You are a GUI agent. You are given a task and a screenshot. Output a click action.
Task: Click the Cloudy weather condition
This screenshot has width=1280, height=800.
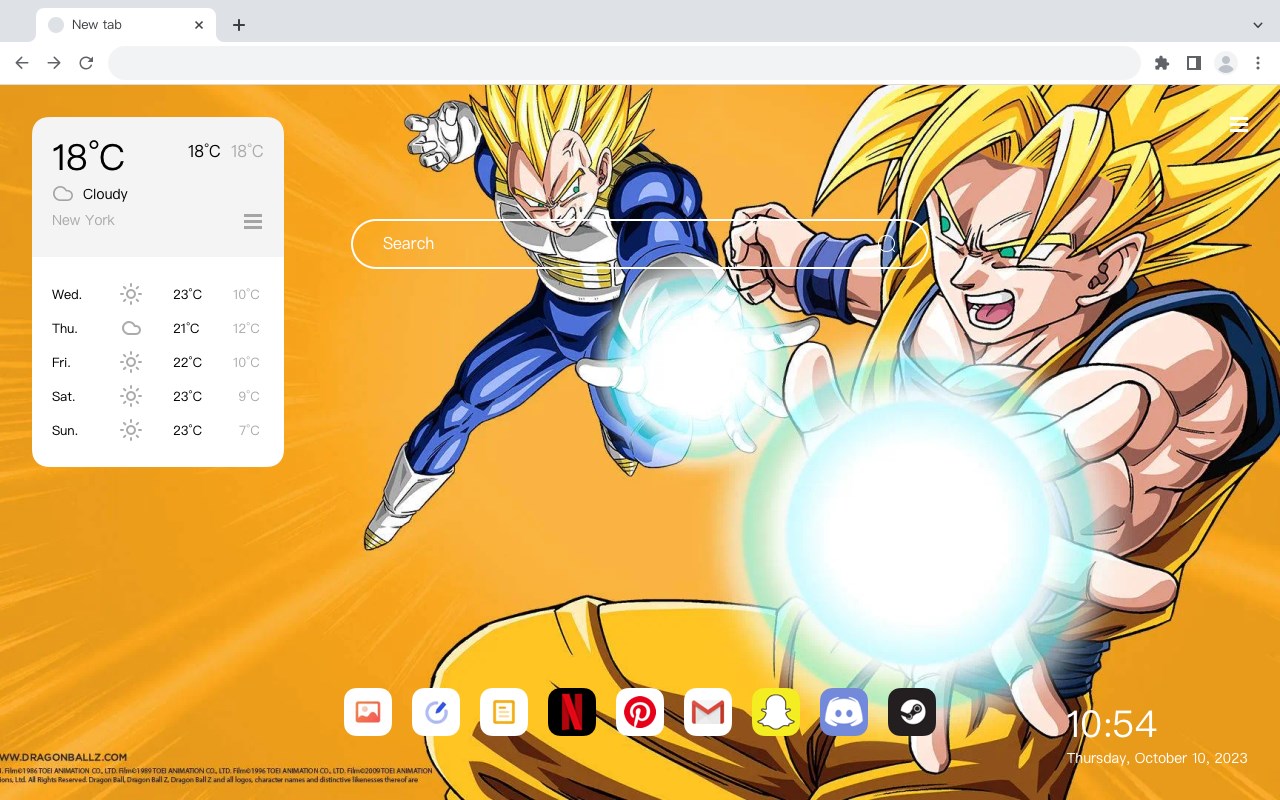point(105,194)
